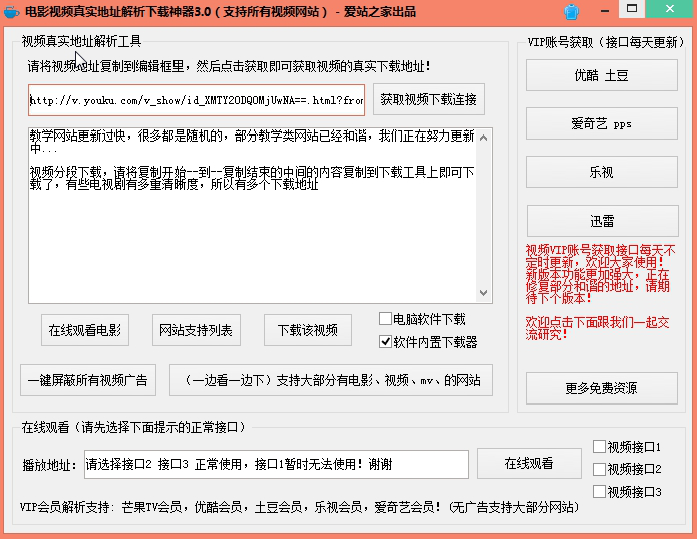This screenshot has width=697, height=539.
Task: Click red text 欢迎点击下面跟我们一起交流研究
Action: coord(597,328)
